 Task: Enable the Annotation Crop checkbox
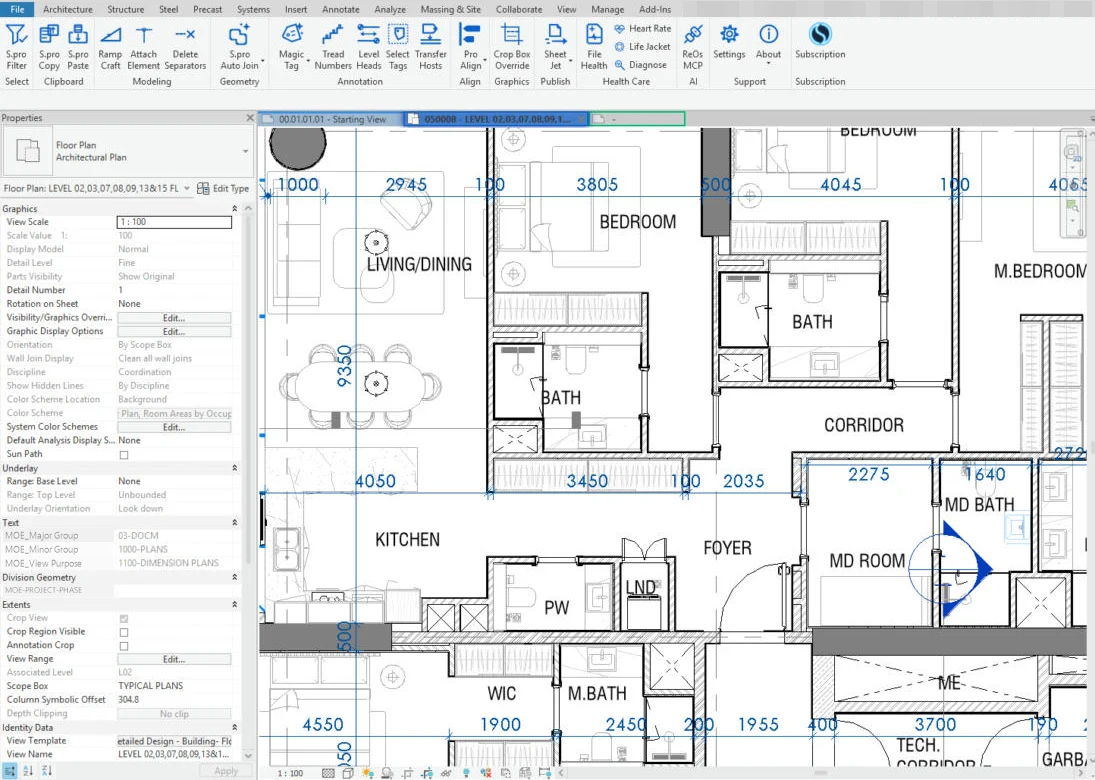[124, 646]
